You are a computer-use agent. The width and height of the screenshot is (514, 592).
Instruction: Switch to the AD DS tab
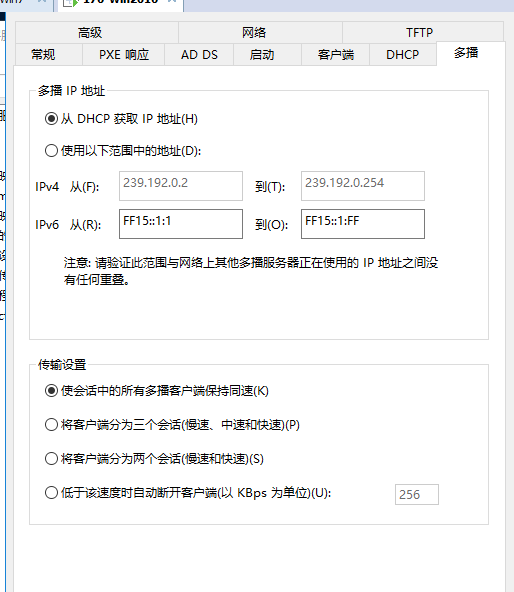click(x=199, y=55)
